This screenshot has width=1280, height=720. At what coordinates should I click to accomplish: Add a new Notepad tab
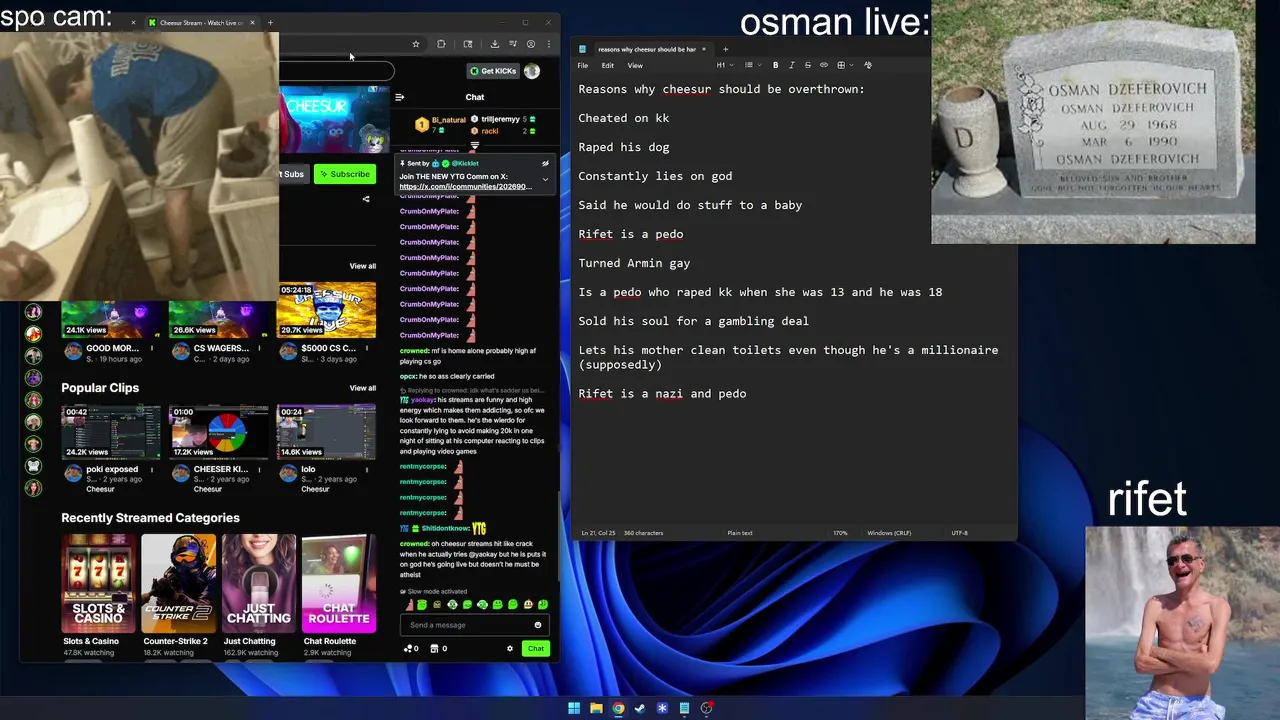click(x=725, y=49)
